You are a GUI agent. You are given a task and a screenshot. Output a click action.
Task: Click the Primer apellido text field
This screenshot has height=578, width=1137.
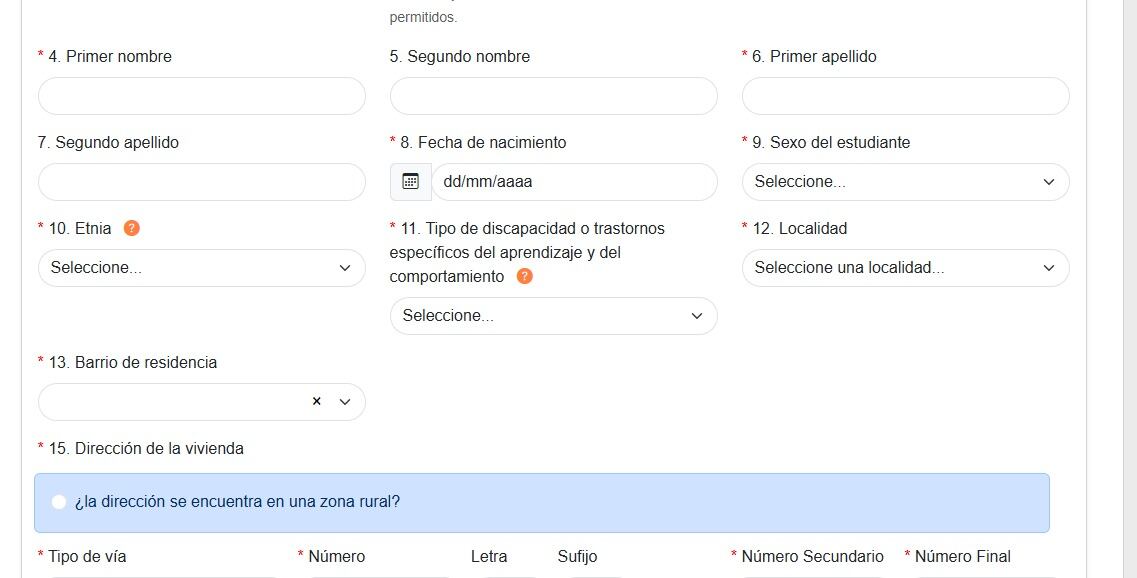click(905, 96)
